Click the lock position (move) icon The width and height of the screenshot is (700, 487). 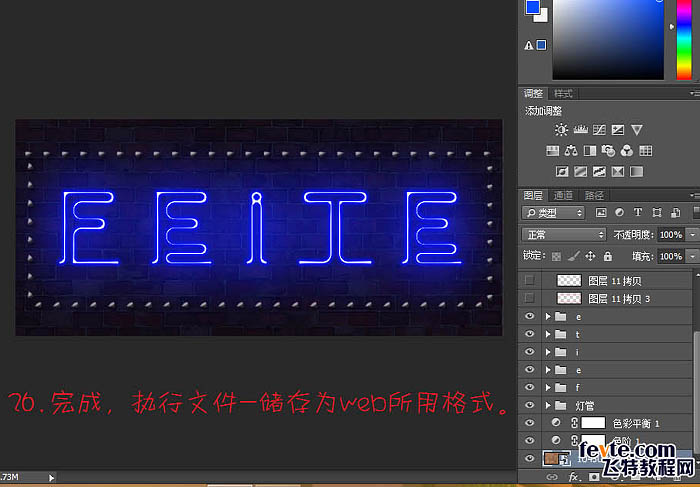[589, 255]
